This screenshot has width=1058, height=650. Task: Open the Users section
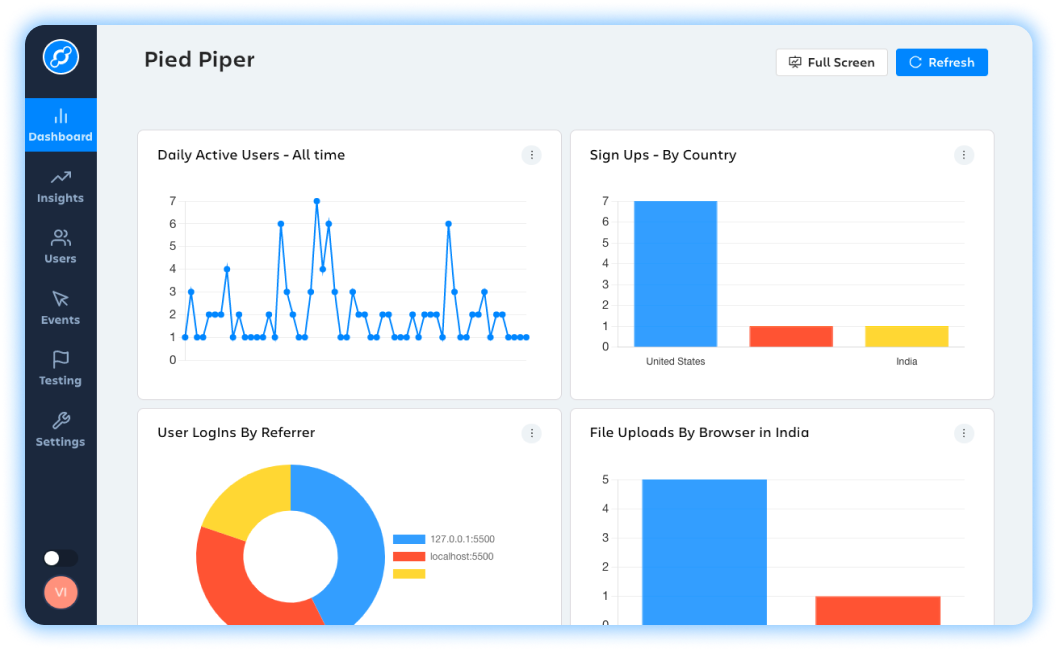pyautogui.click(x=61, y=247)
